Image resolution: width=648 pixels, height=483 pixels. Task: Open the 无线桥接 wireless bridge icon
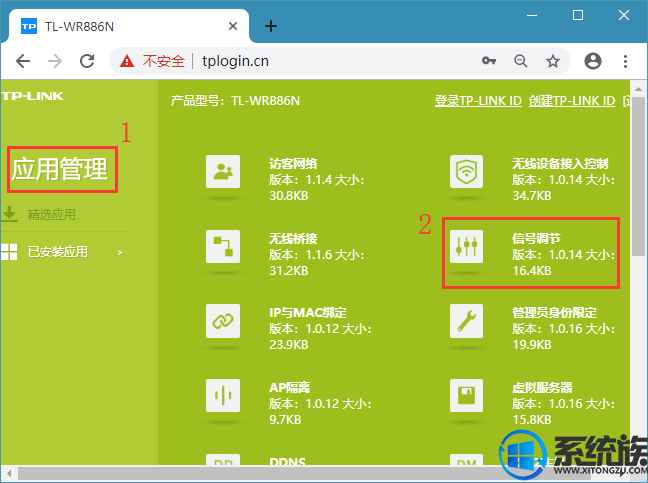223,246
